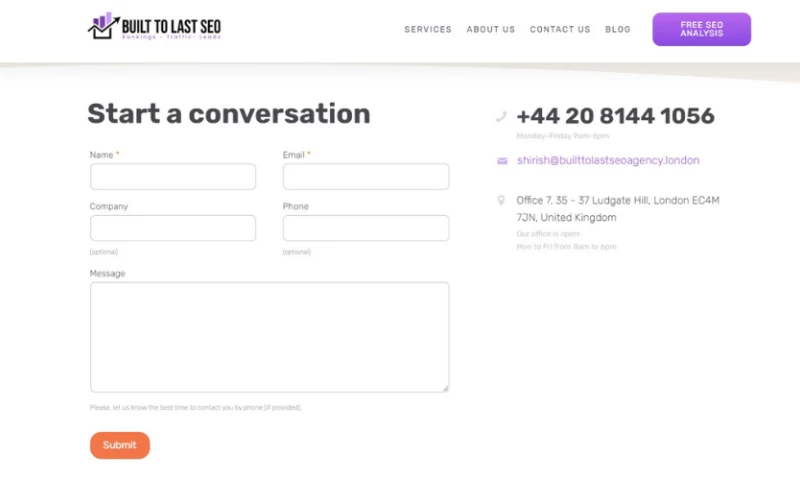The image size is (800, 480).
Task: Click the Free SEO Analysis button
Action: [x=702, y=29]
